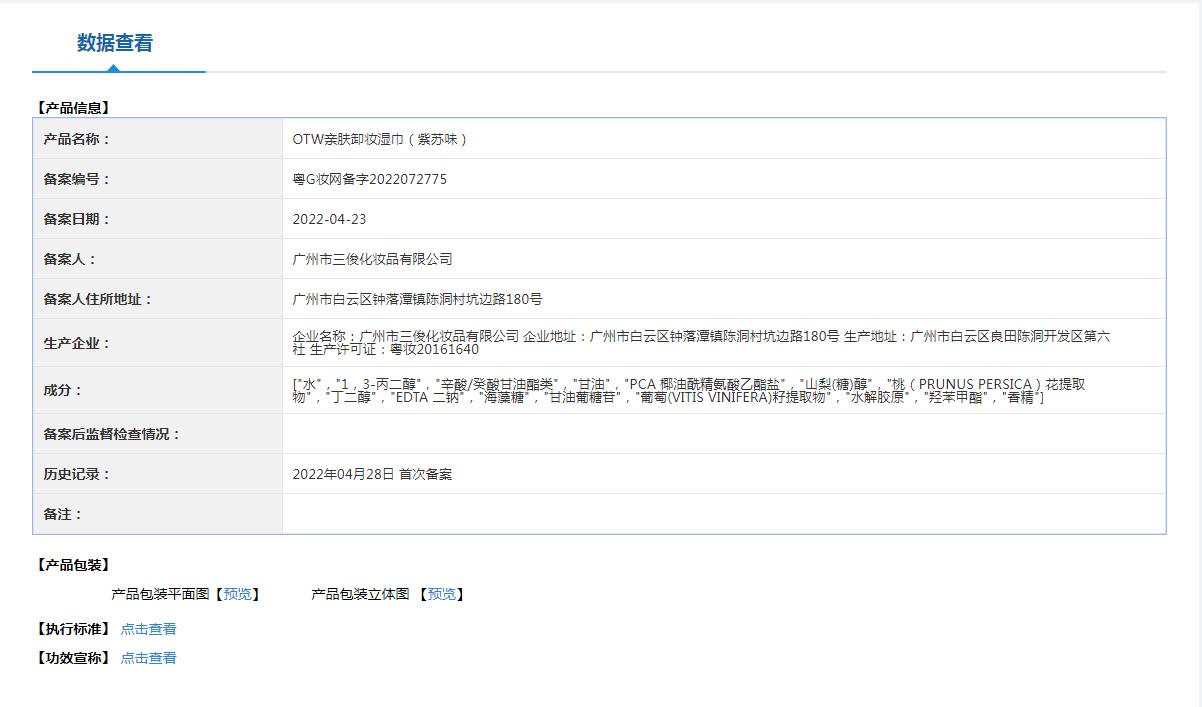
Task: Click the filing date 2022-04-23
Action: click(x=329, y=219)
